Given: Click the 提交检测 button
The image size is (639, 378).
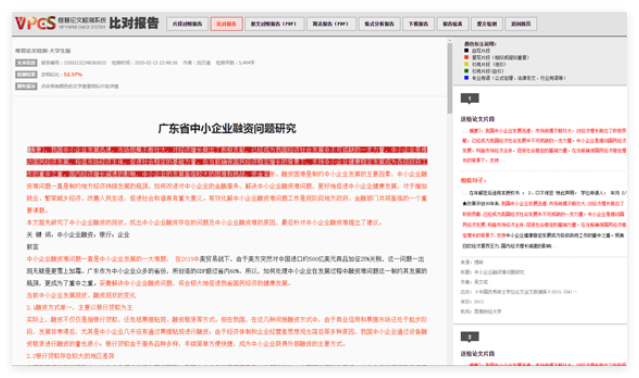Looking at the screenshot, I should point(487,24).
